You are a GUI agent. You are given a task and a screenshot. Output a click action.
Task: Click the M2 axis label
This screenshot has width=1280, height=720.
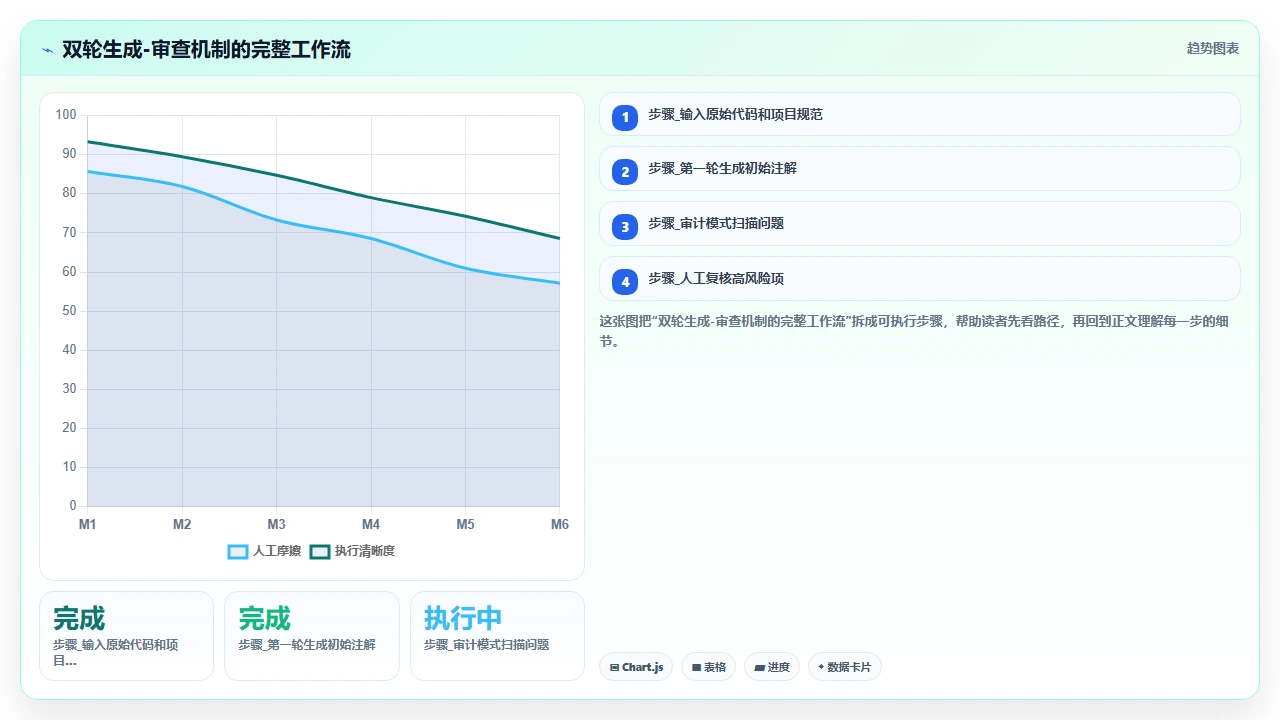coord(182,525)
